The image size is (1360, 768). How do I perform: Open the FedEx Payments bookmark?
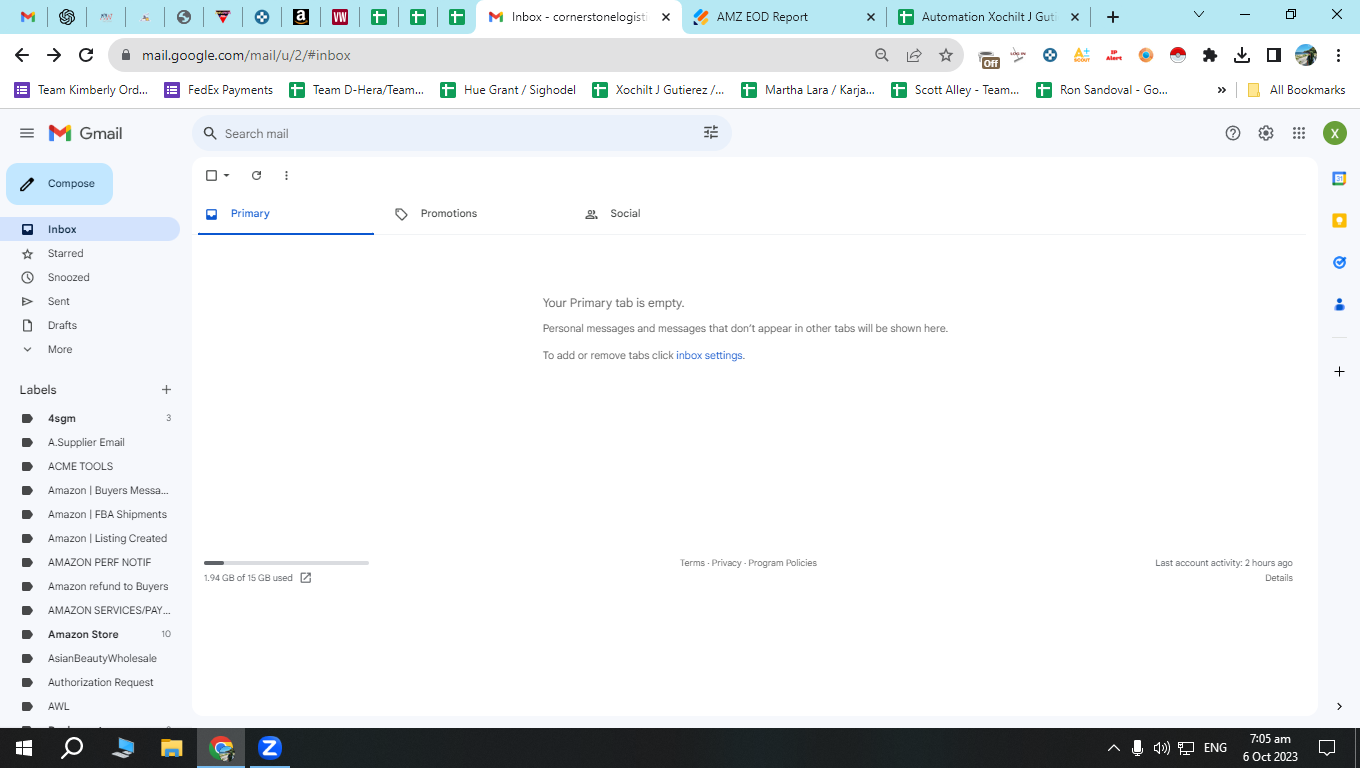[x=219, y=90]
